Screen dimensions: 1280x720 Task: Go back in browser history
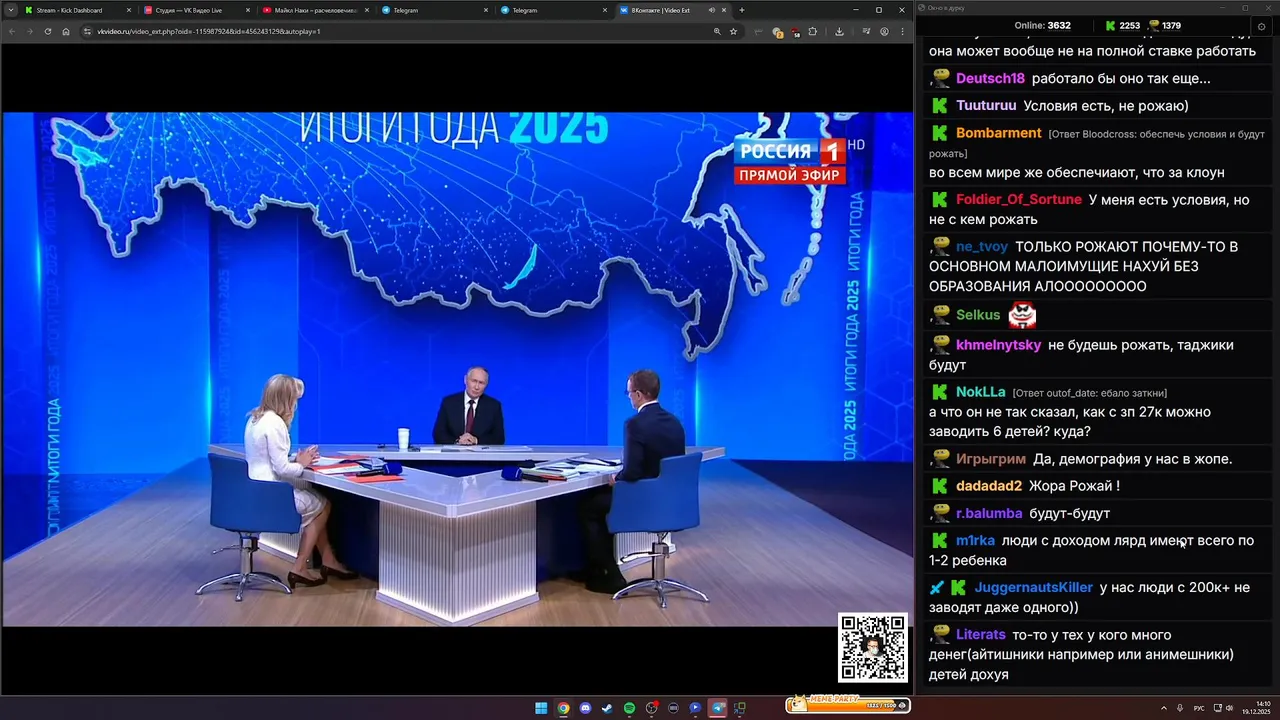pyautogui.click(x=12, y=31)
